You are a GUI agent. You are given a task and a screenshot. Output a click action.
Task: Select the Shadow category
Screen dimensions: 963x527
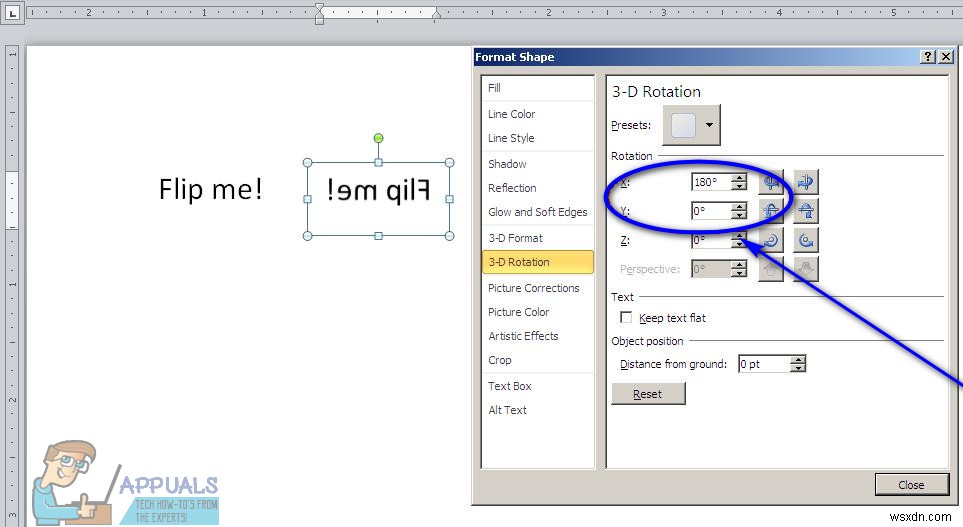click(538, 164)
